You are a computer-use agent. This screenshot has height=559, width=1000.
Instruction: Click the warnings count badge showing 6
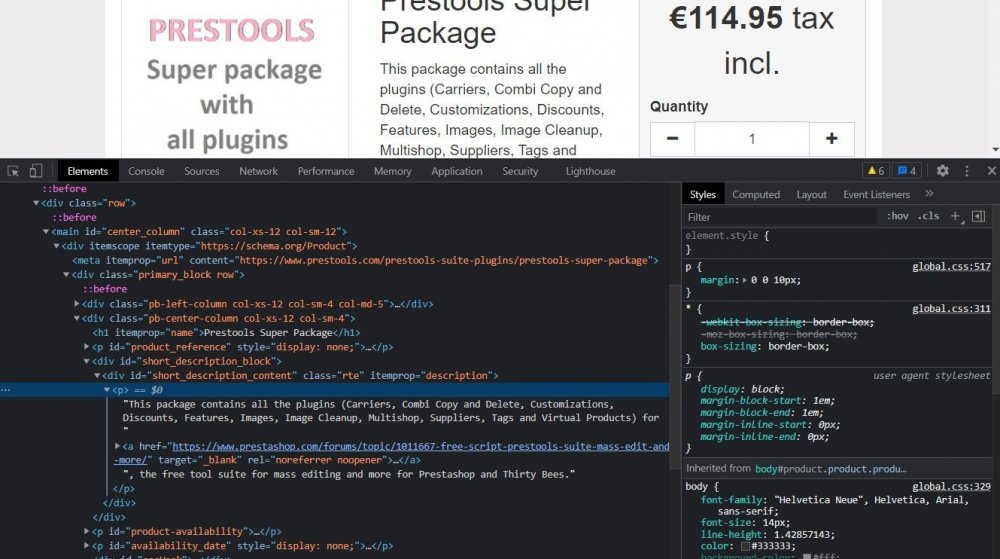(876, 171)
